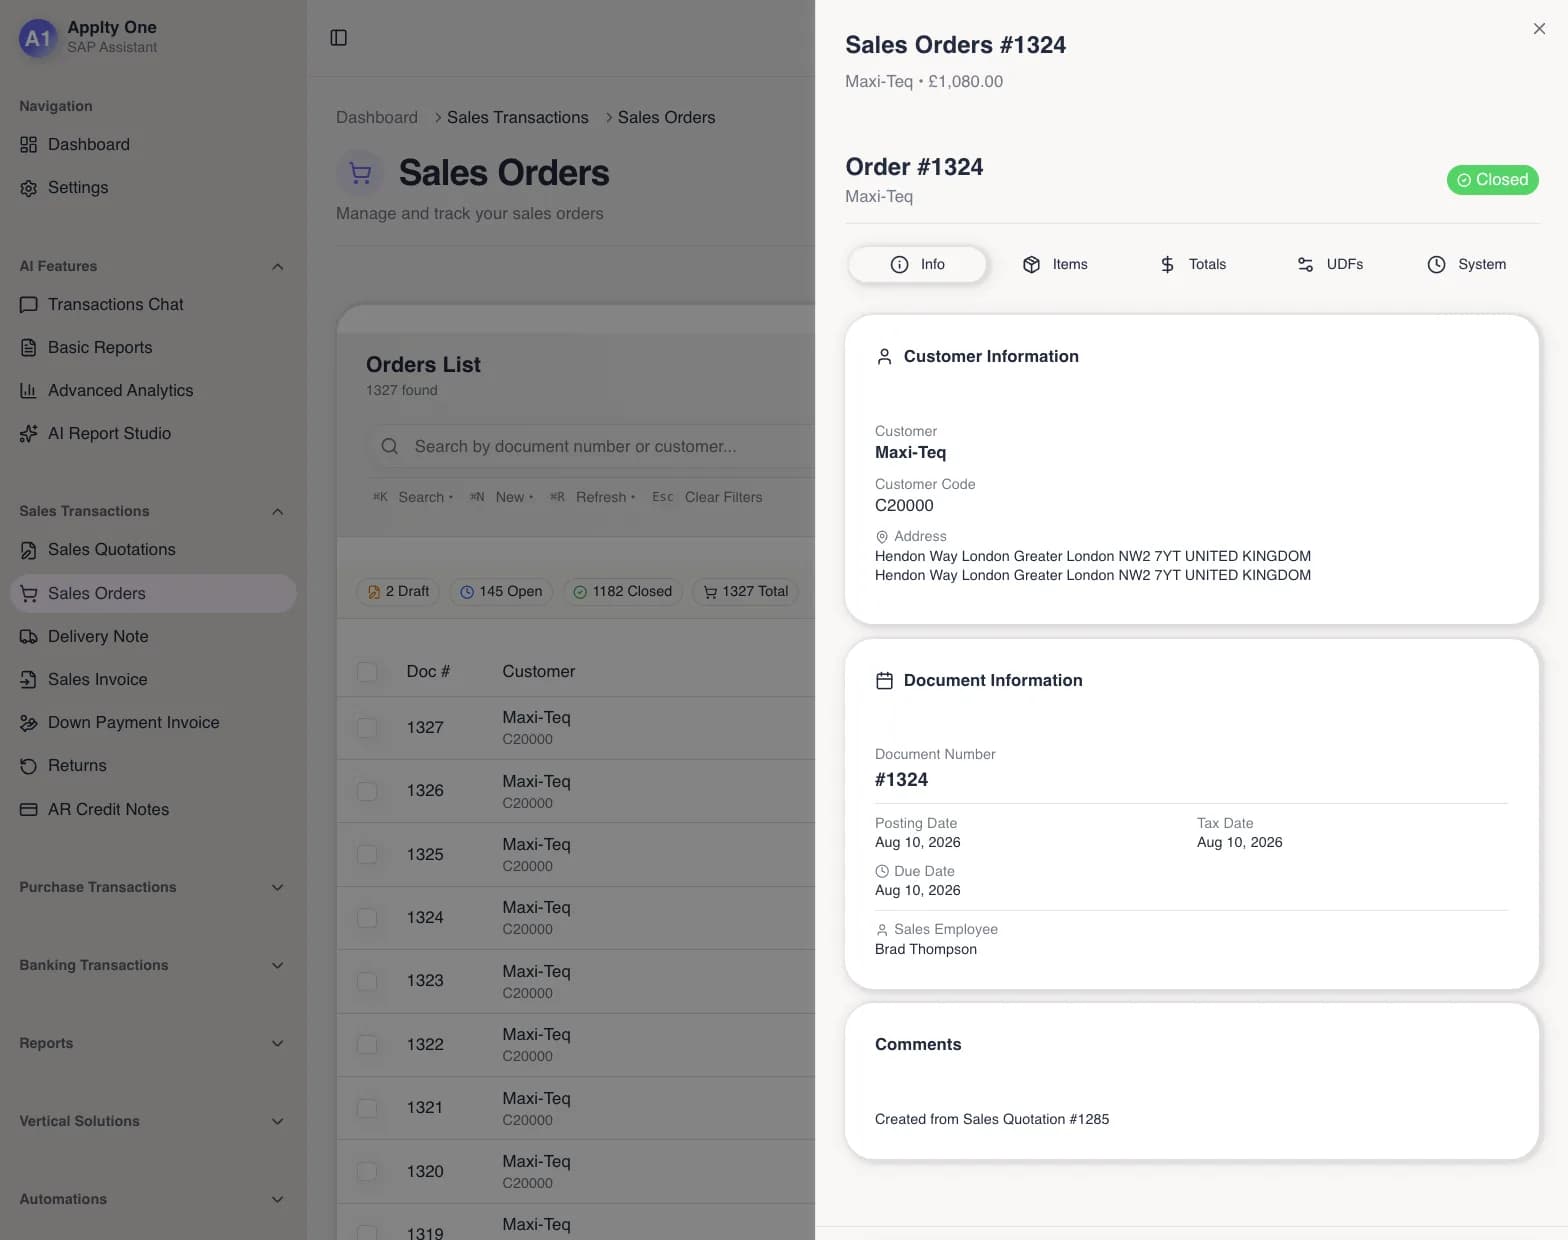Image resolution: width=1568 pixels, height=1240 pixels.
Task: Close the Sales Orders #1324 panel
Action: [1540, 29]
